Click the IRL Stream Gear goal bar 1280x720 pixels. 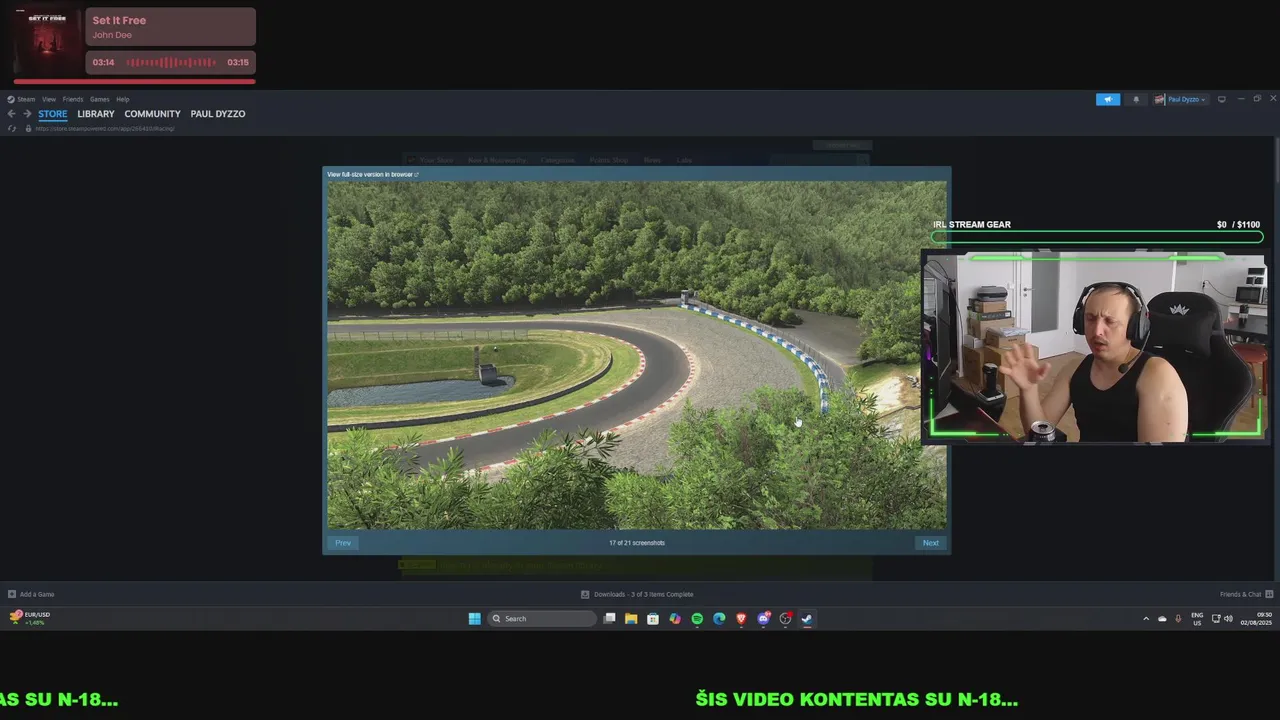(1097, 237)
